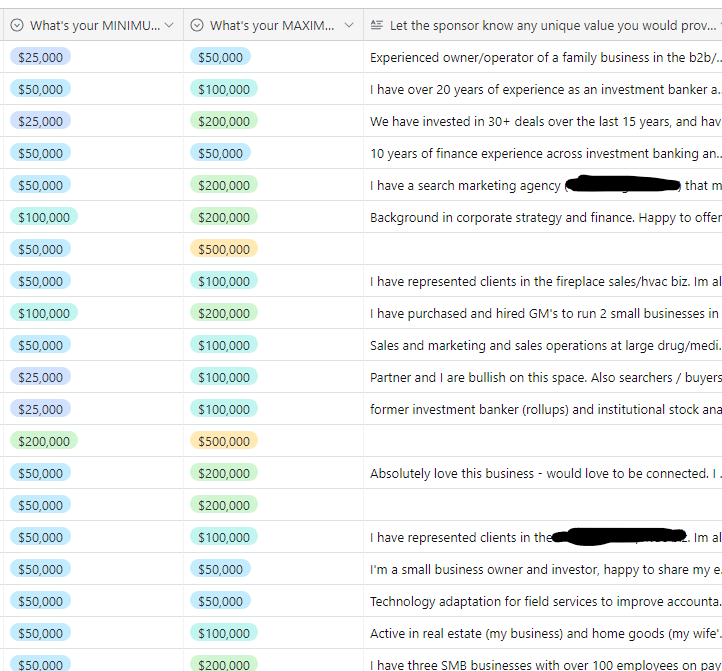Select the $500,000 tag beside the $200,000 minimum
The width and height of the screenshot is (722, 671).
pos(224,441)
